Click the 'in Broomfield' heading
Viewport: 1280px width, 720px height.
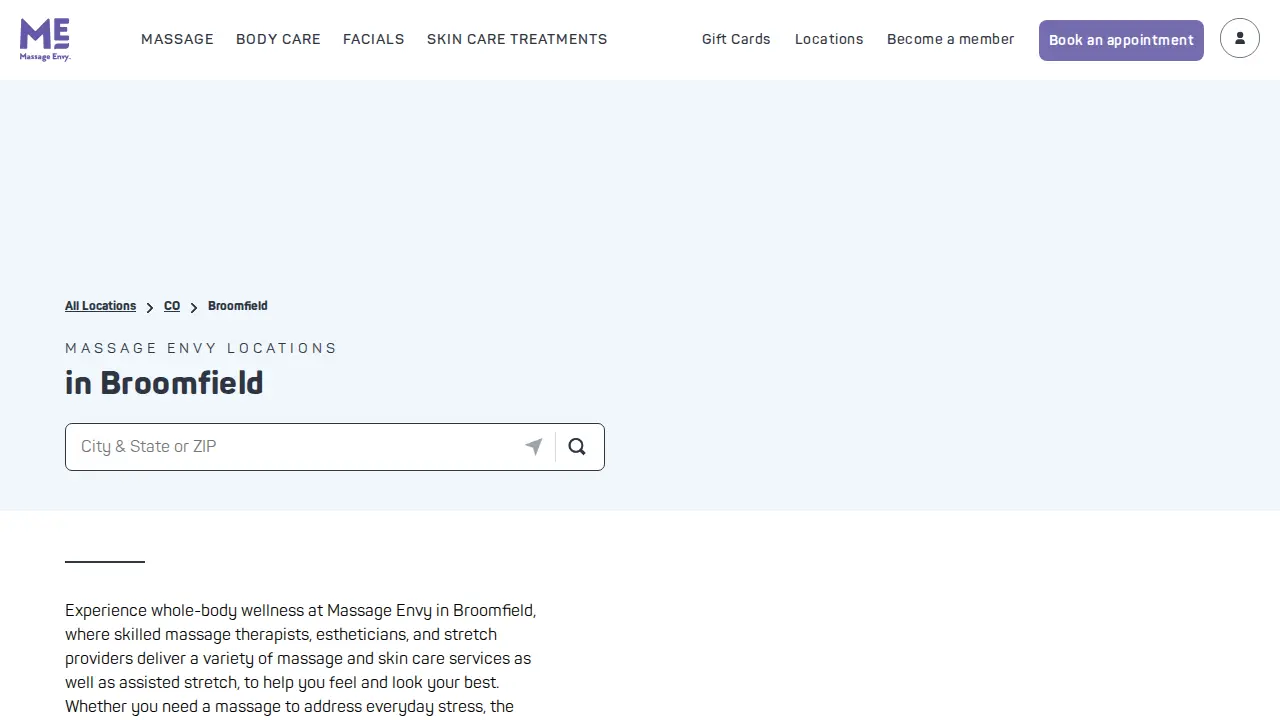coord(164,383)
